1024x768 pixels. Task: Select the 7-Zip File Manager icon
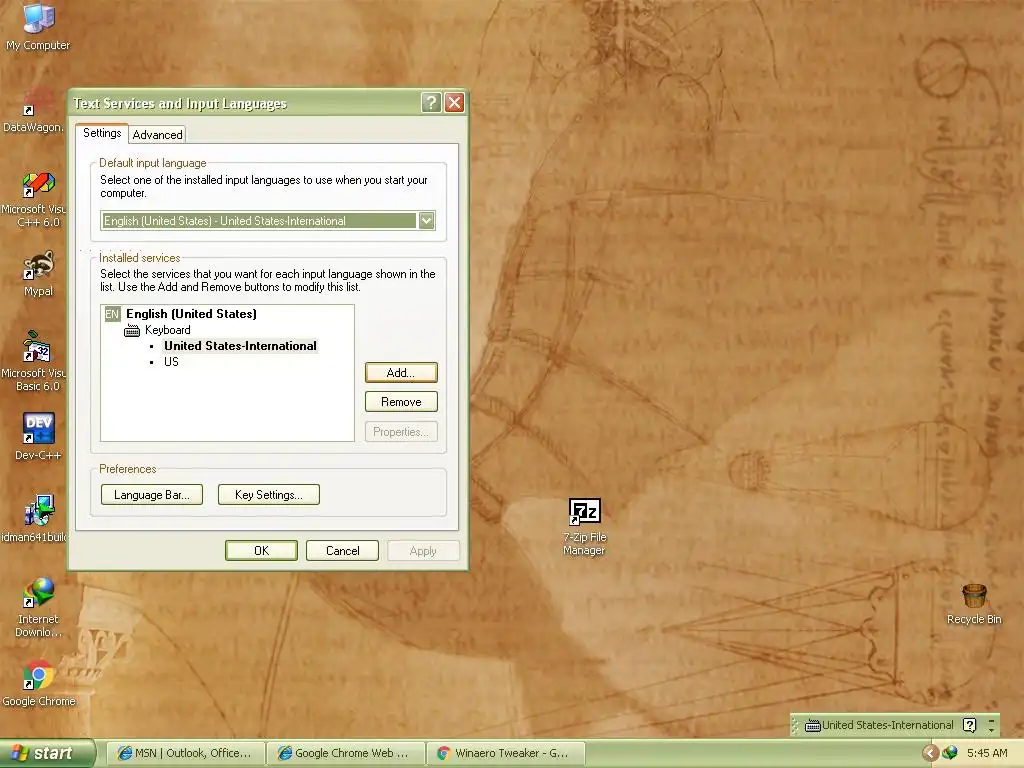point(584,526)
